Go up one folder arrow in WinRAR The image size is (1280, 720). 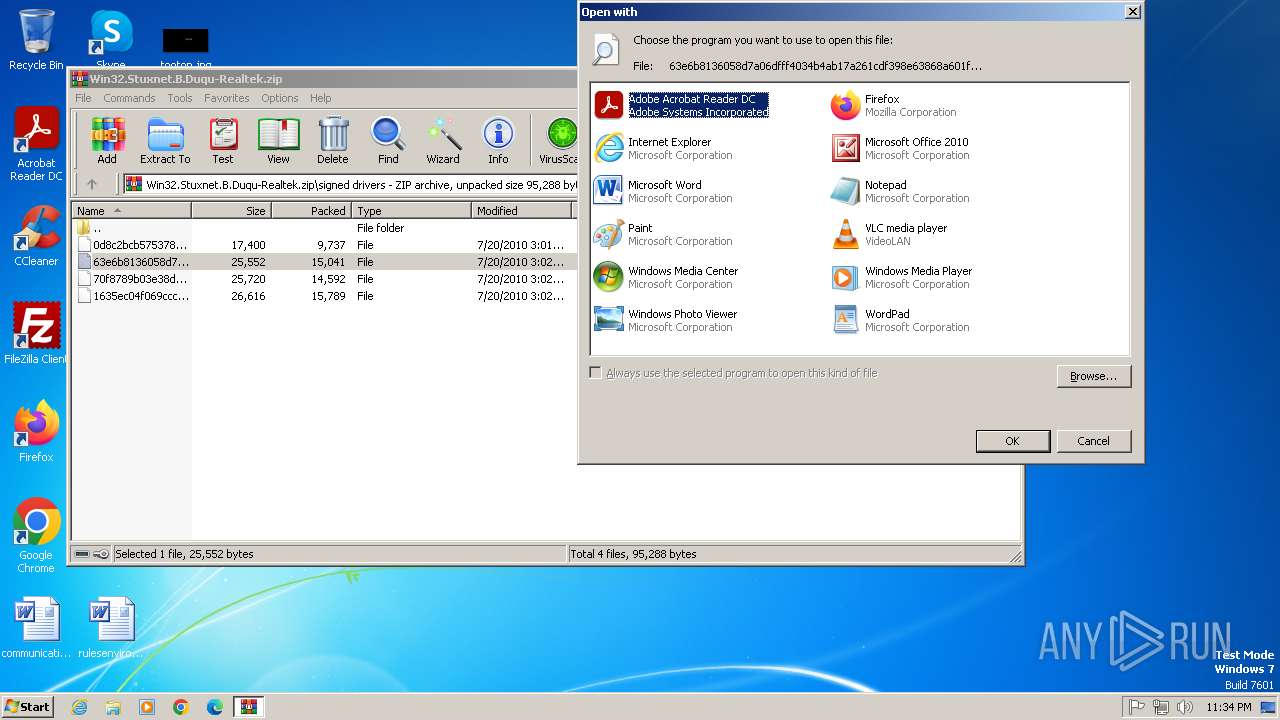click(x=92, y=184)
